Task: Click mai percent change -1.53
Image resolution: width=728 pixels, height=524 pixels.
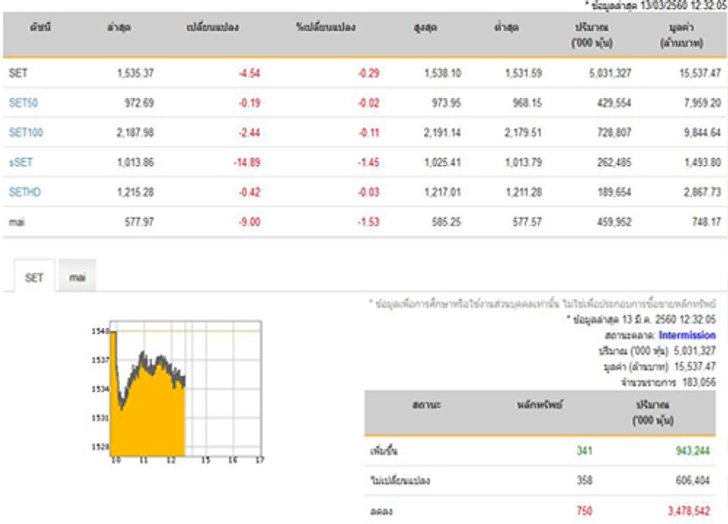Action: [x=369, y=222]
